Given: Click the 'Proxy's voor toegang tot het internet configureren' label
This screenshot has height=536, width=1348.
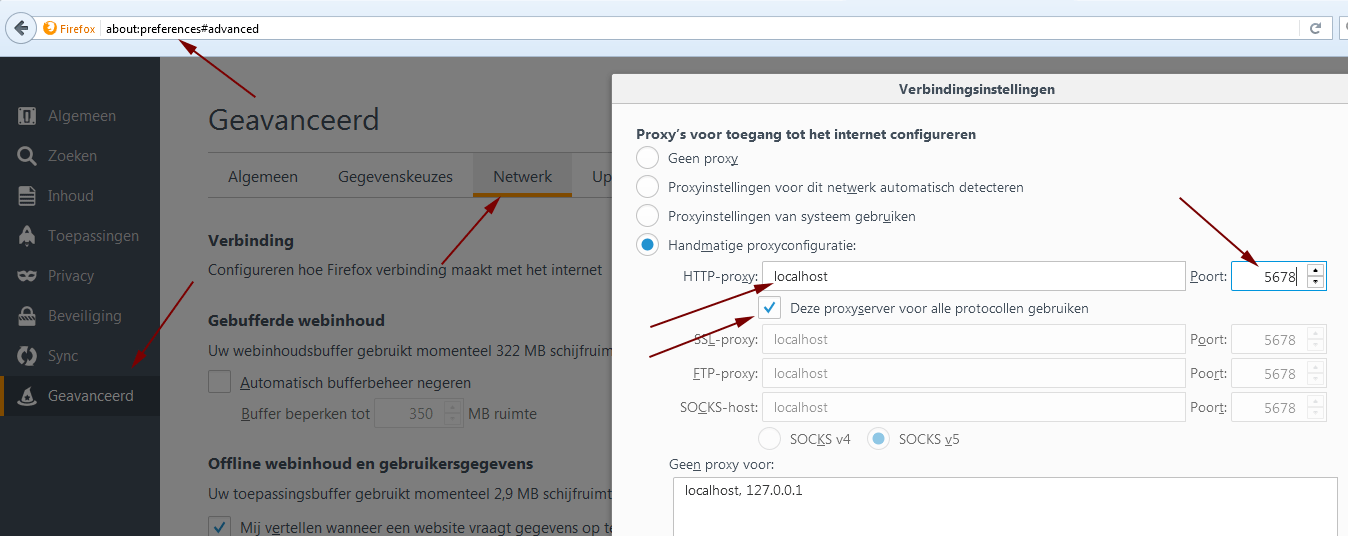Looking at the screenshot, I should click(x=806, y=134).
